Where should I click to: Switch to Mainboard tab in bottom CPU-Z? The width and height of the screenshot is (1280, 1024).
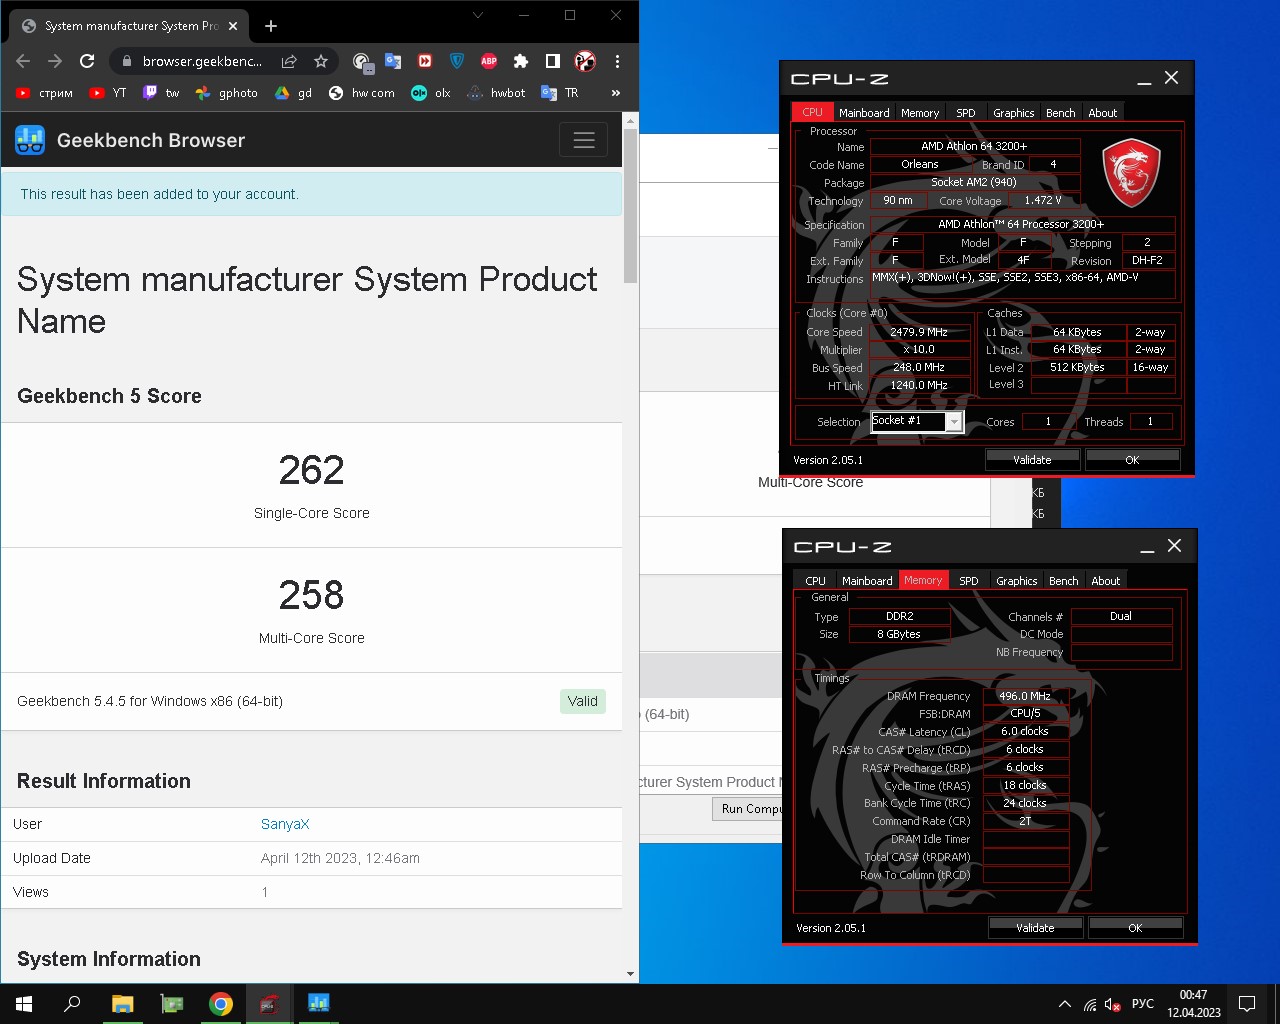[867, 581]
